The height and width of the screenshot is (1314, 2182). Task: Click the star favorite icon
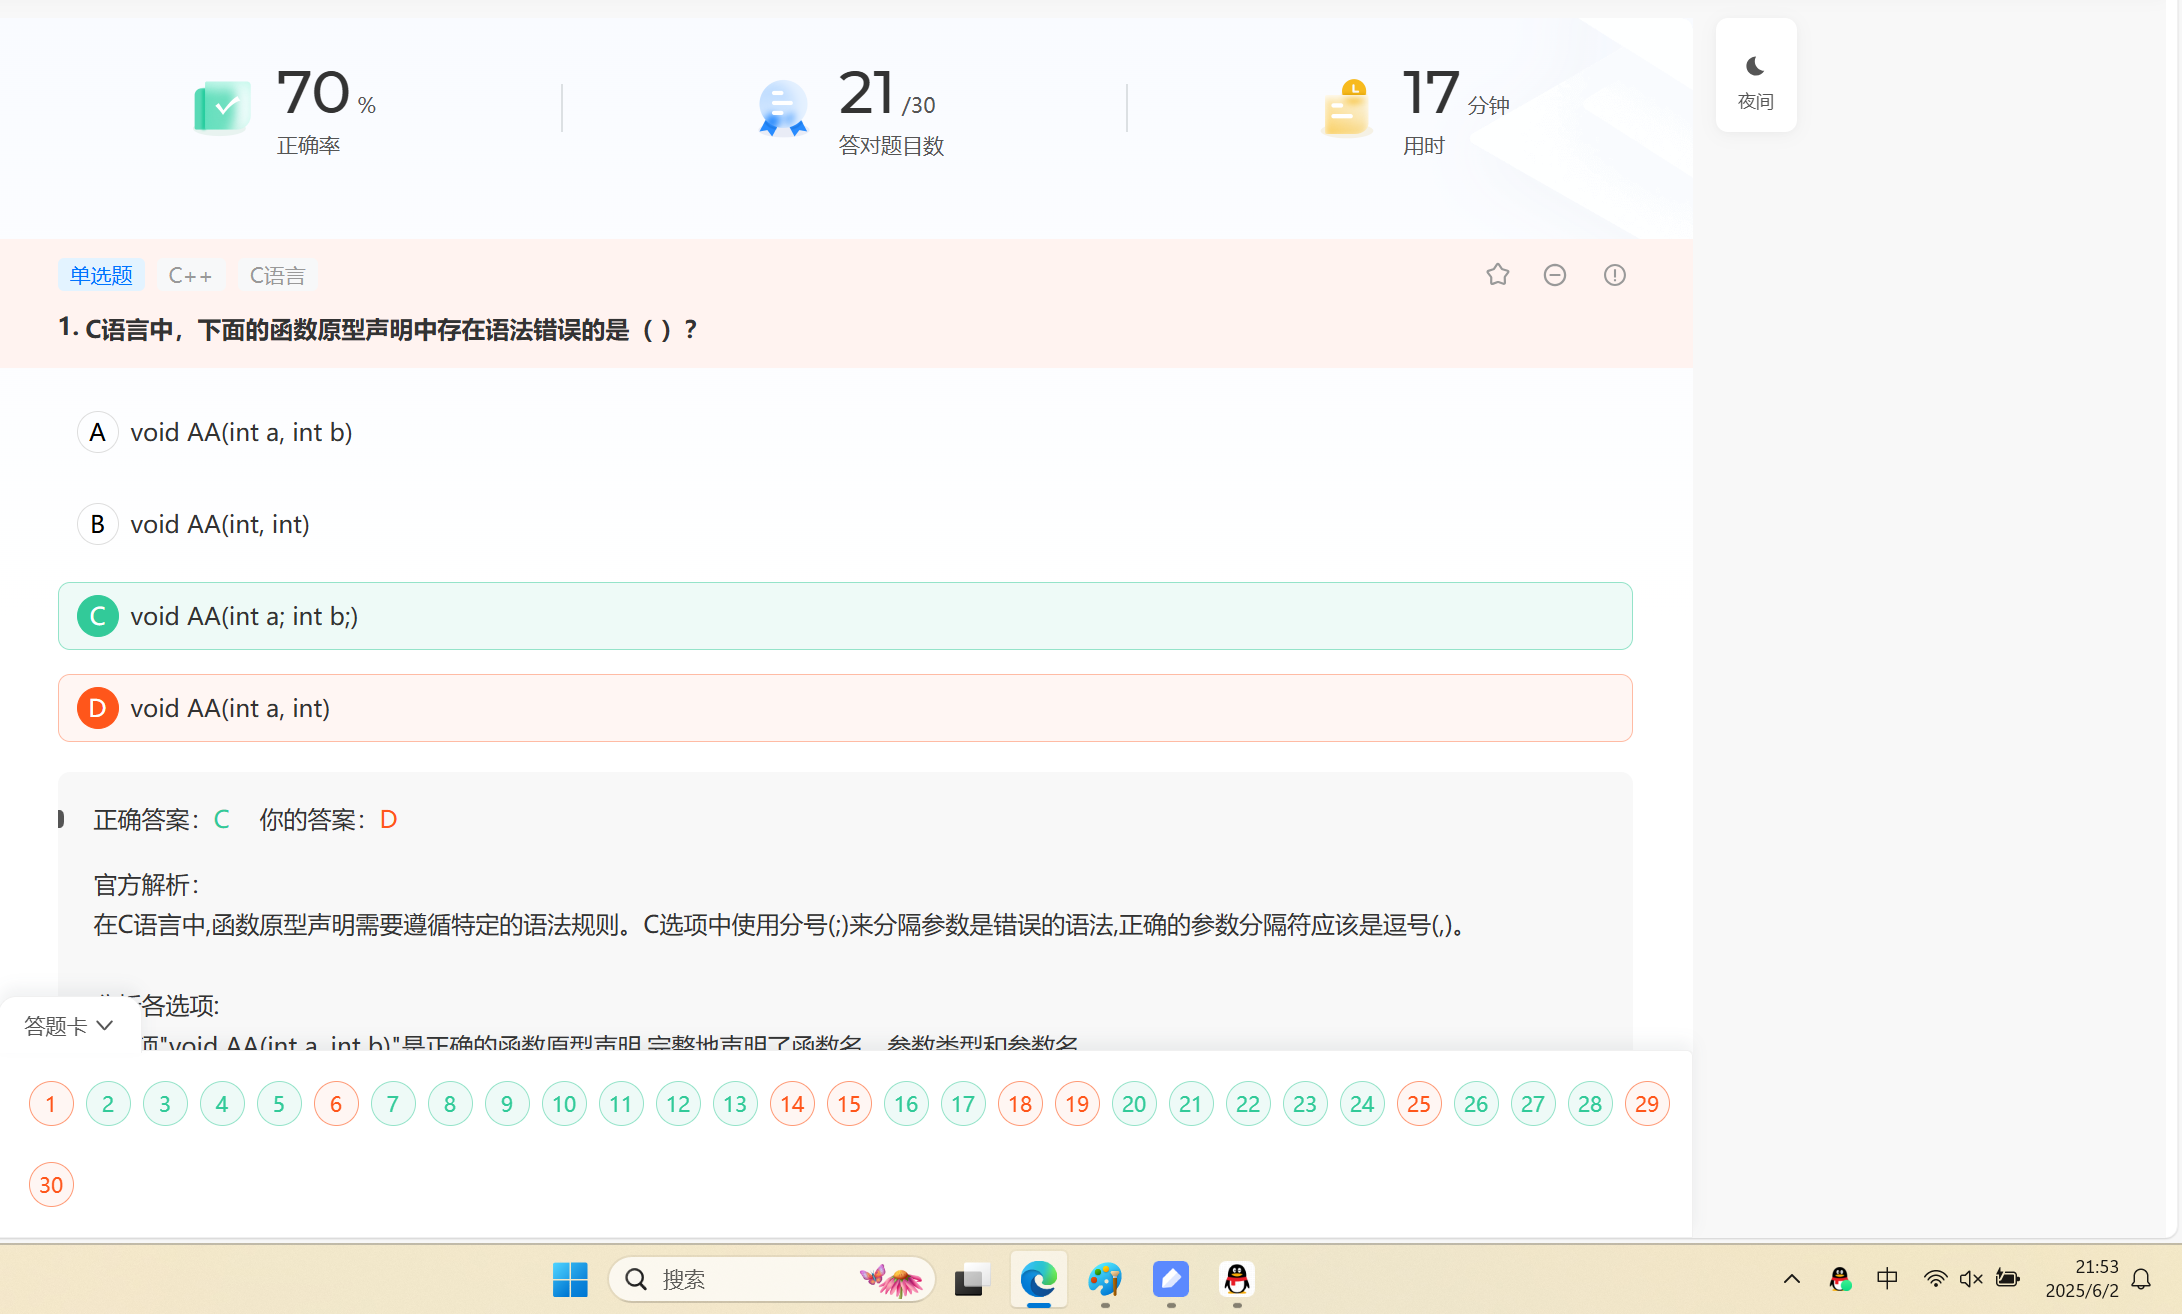coord(1497,275)
